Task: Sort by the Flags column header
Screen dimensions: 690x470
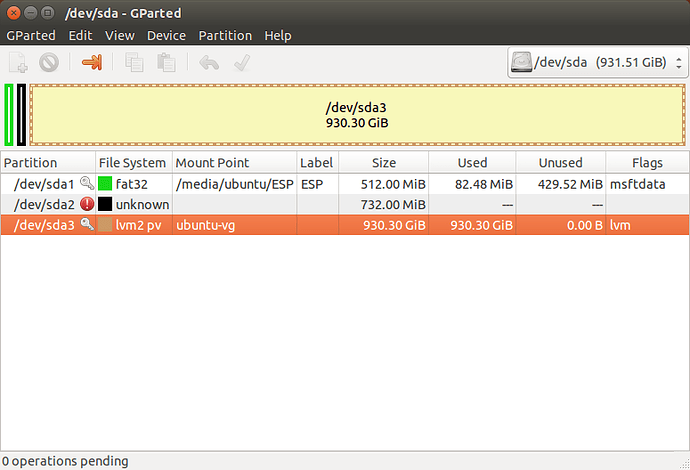Action: (x=647, y=163)
